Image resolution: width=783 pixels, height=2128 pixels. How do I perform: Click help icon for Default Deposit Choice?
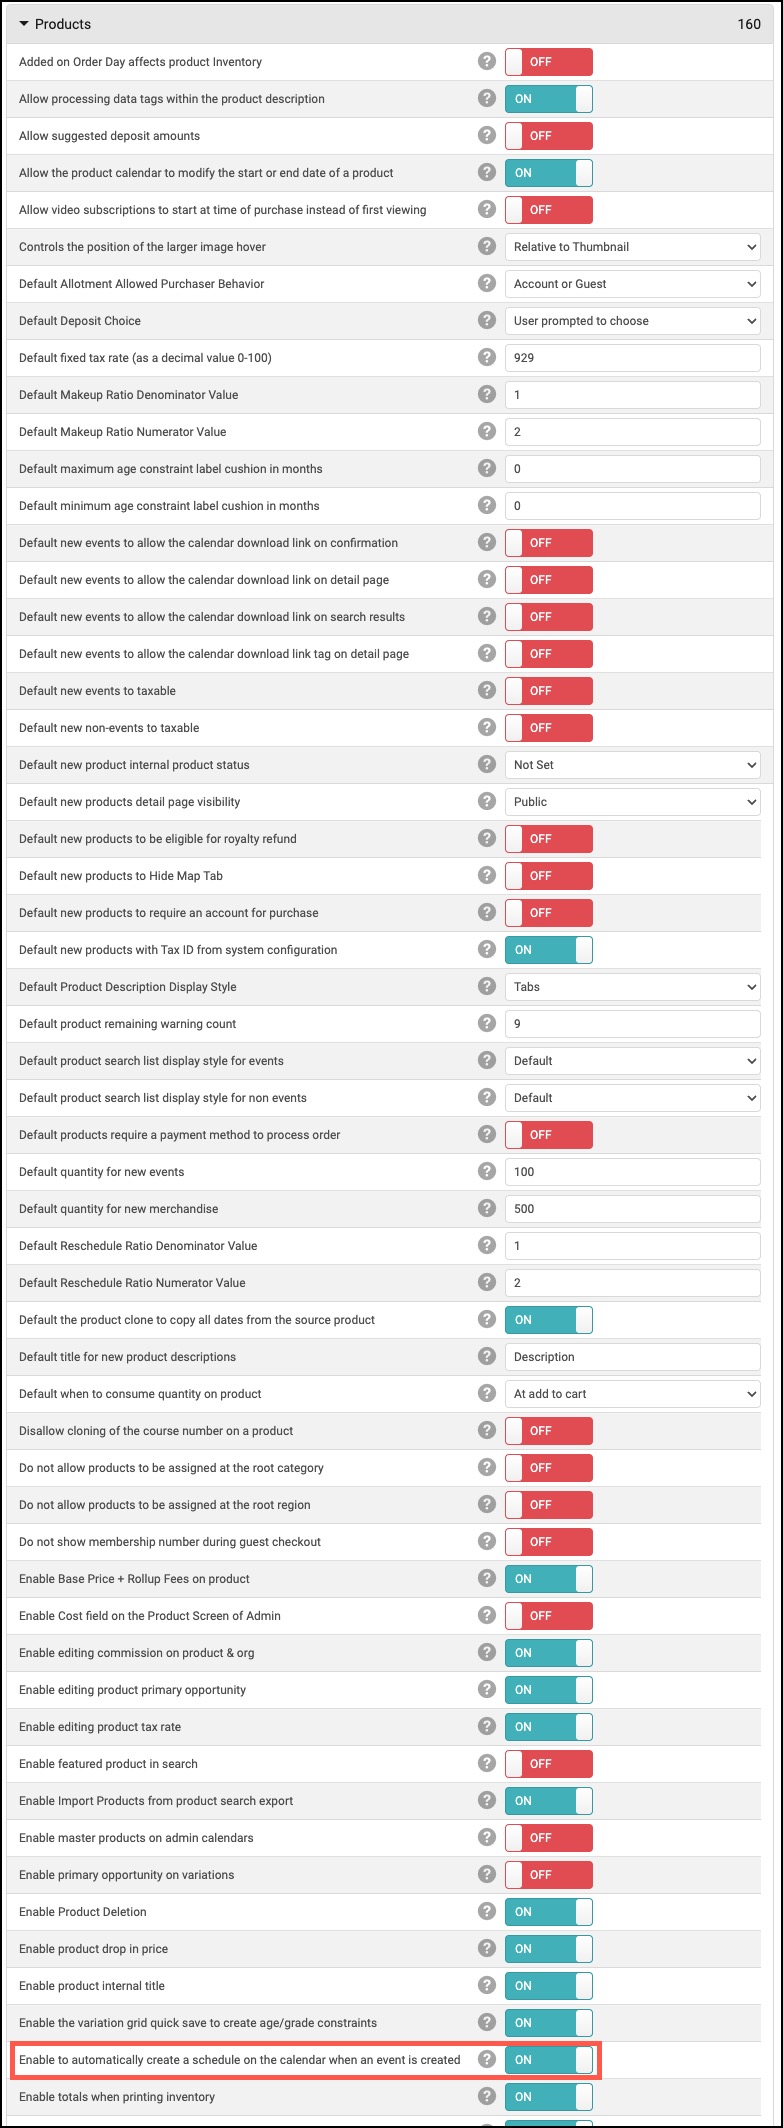487,320
